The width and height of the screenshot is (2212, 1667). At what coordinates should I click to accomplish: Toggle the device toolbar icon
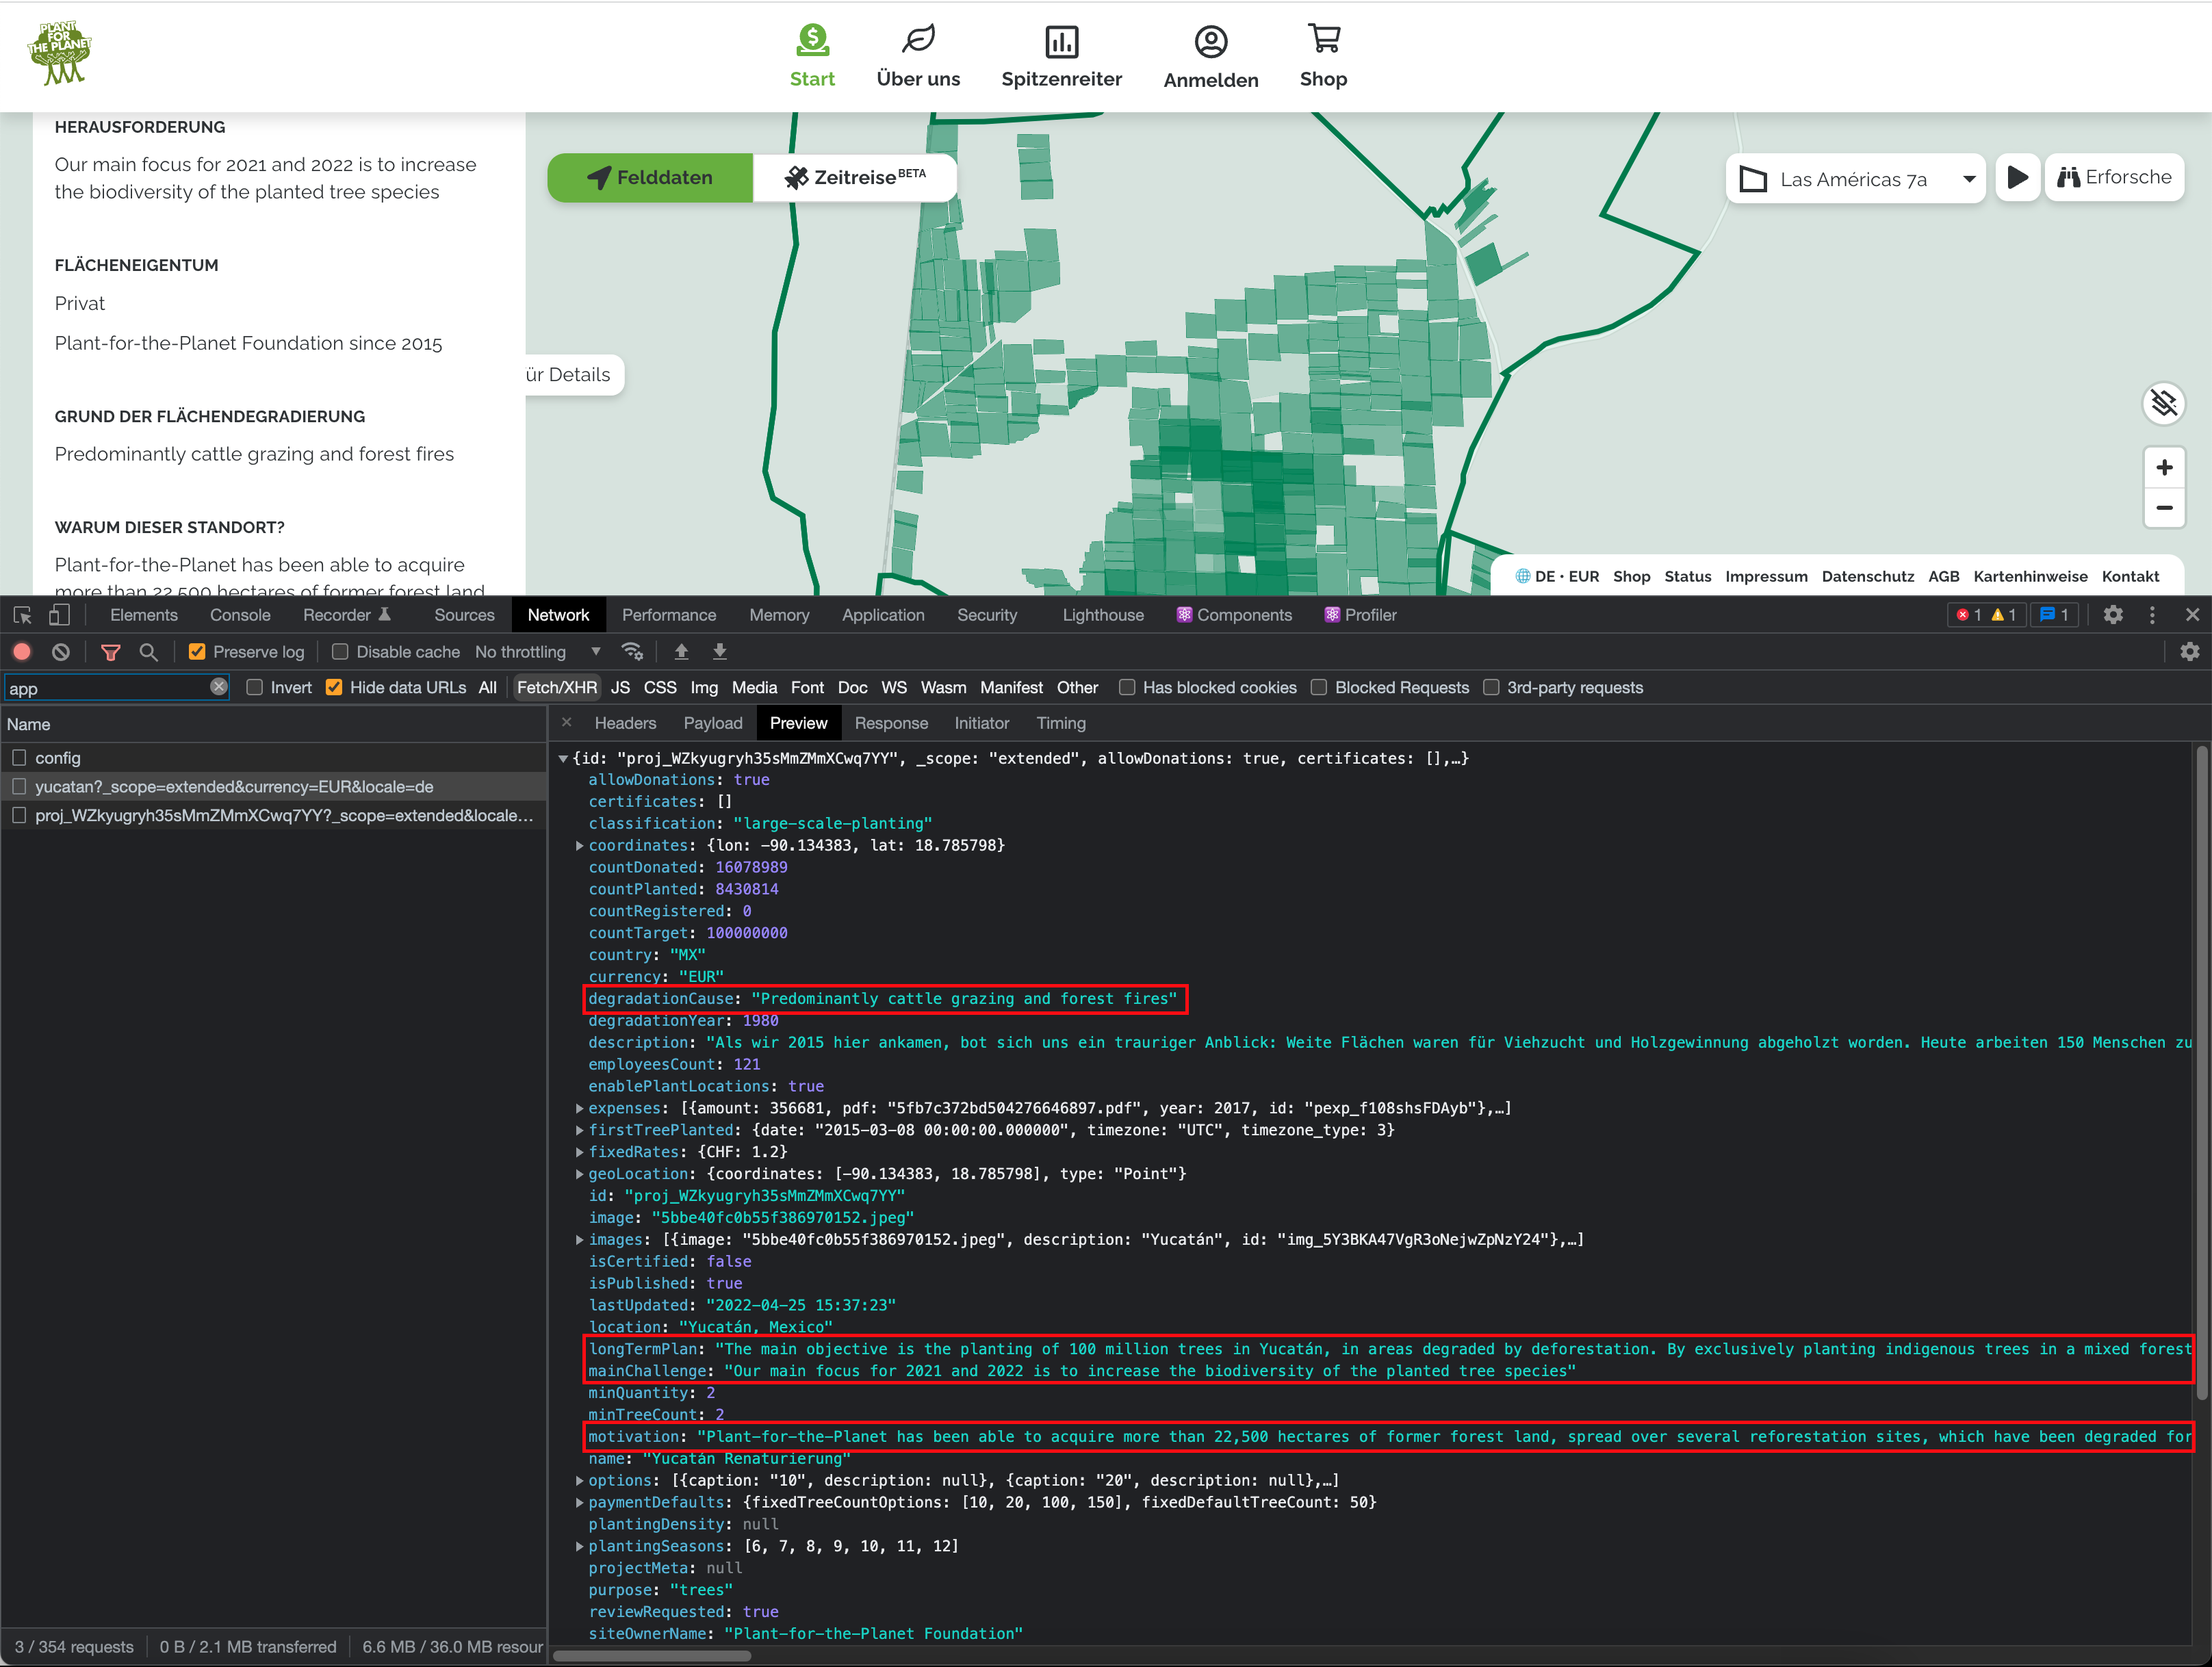pos(60,615)
